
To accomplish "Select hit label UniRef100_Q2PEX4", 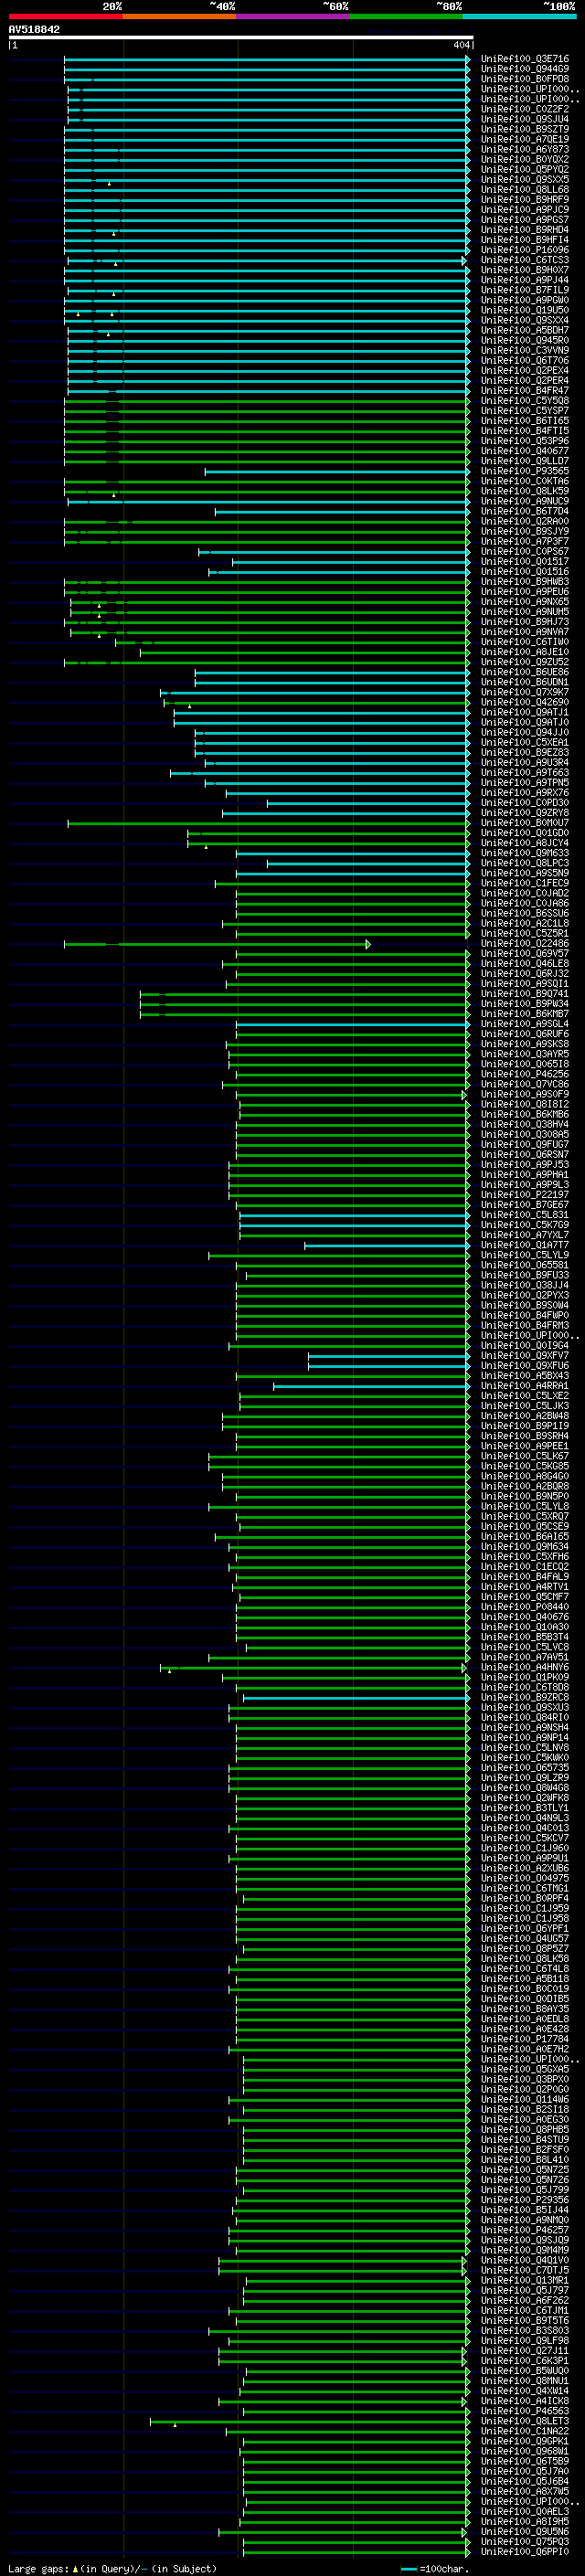I will [525, 371].
